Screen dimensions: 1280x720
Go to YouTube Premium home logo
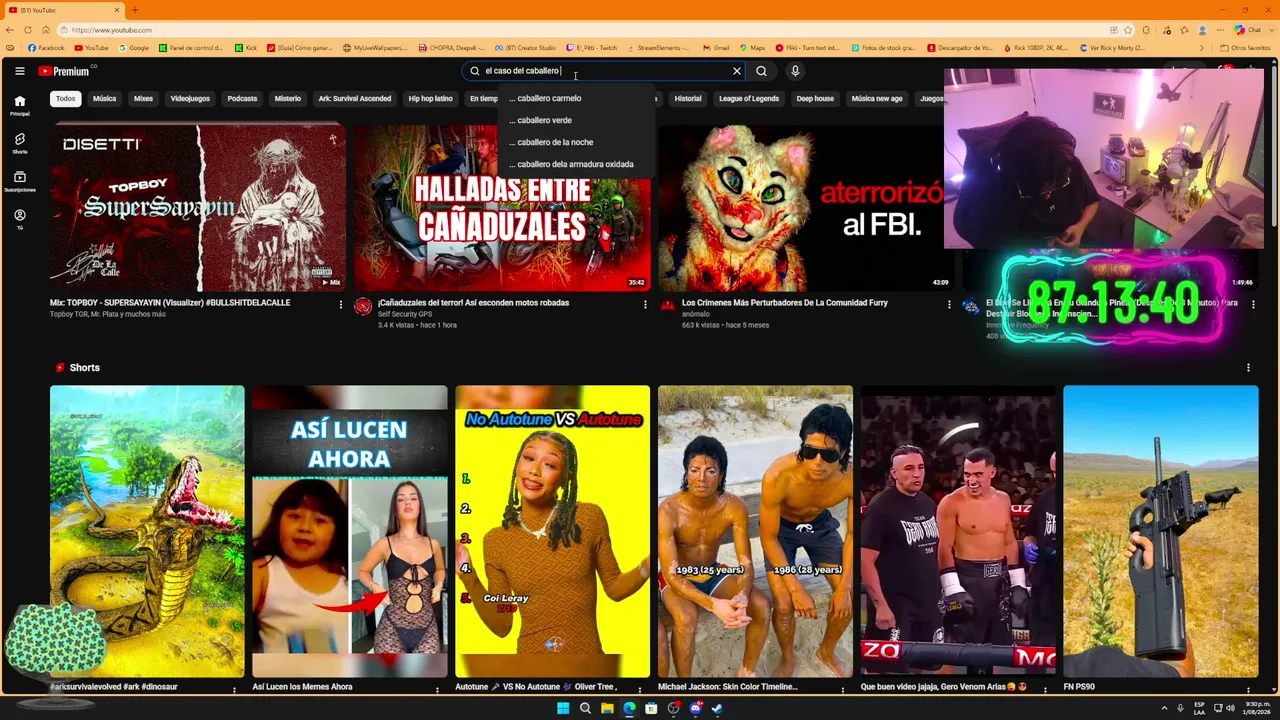pyautogui.click(x=65, y=71)
